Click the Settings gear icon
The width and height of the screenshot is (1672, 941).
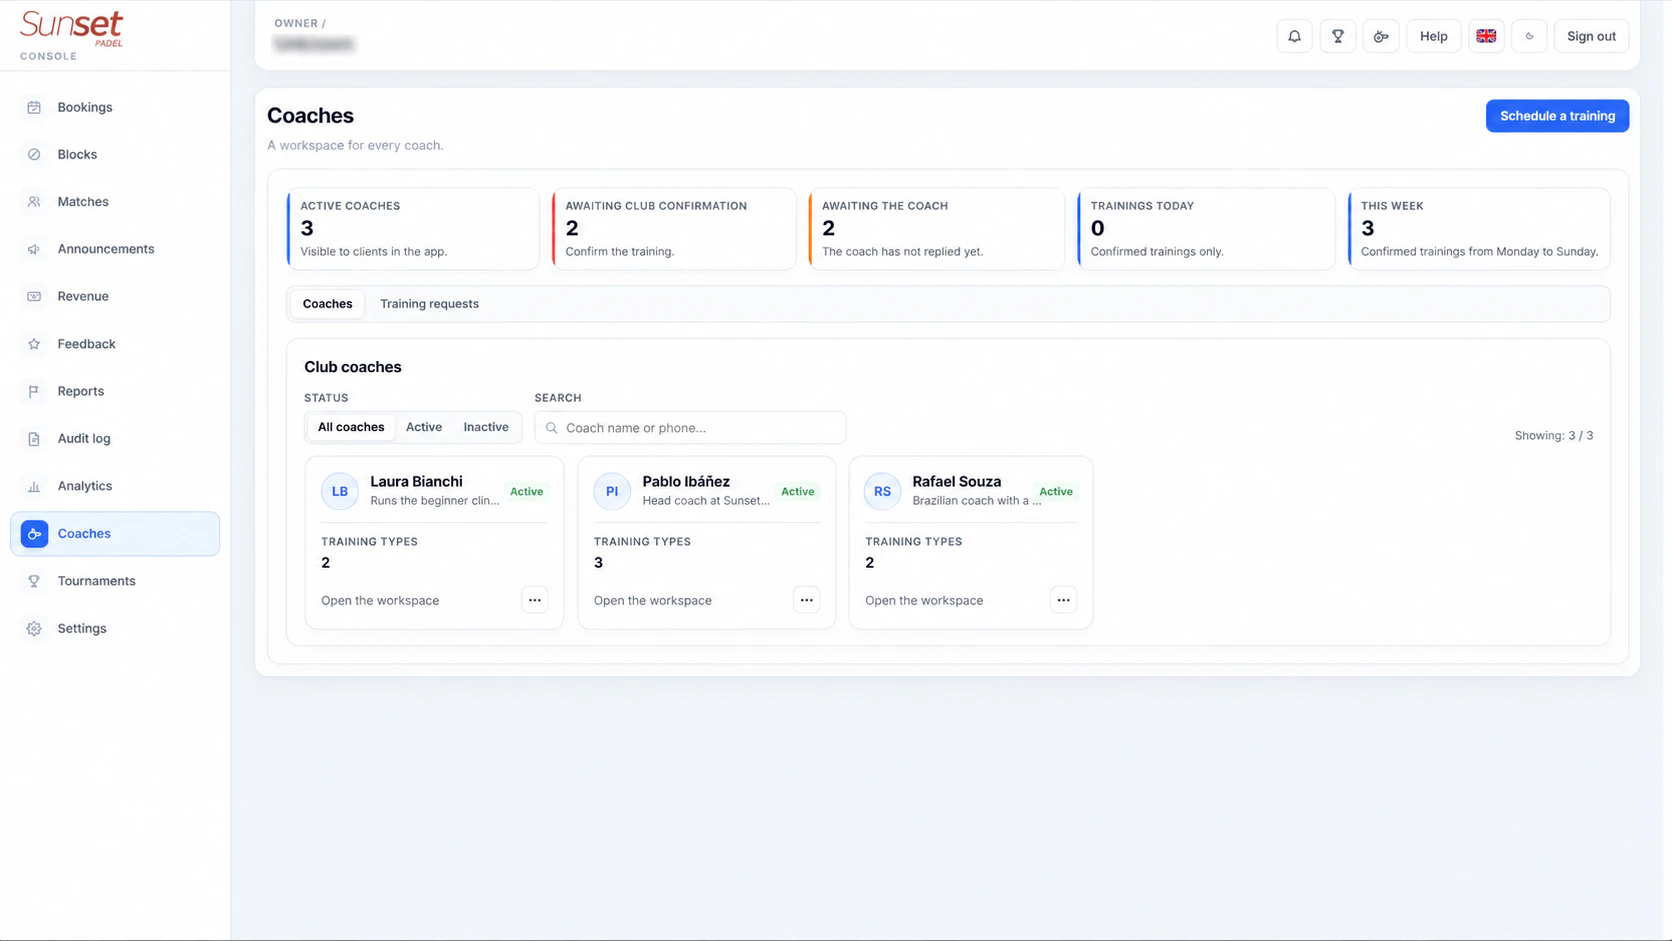click(x=34, y=628)
